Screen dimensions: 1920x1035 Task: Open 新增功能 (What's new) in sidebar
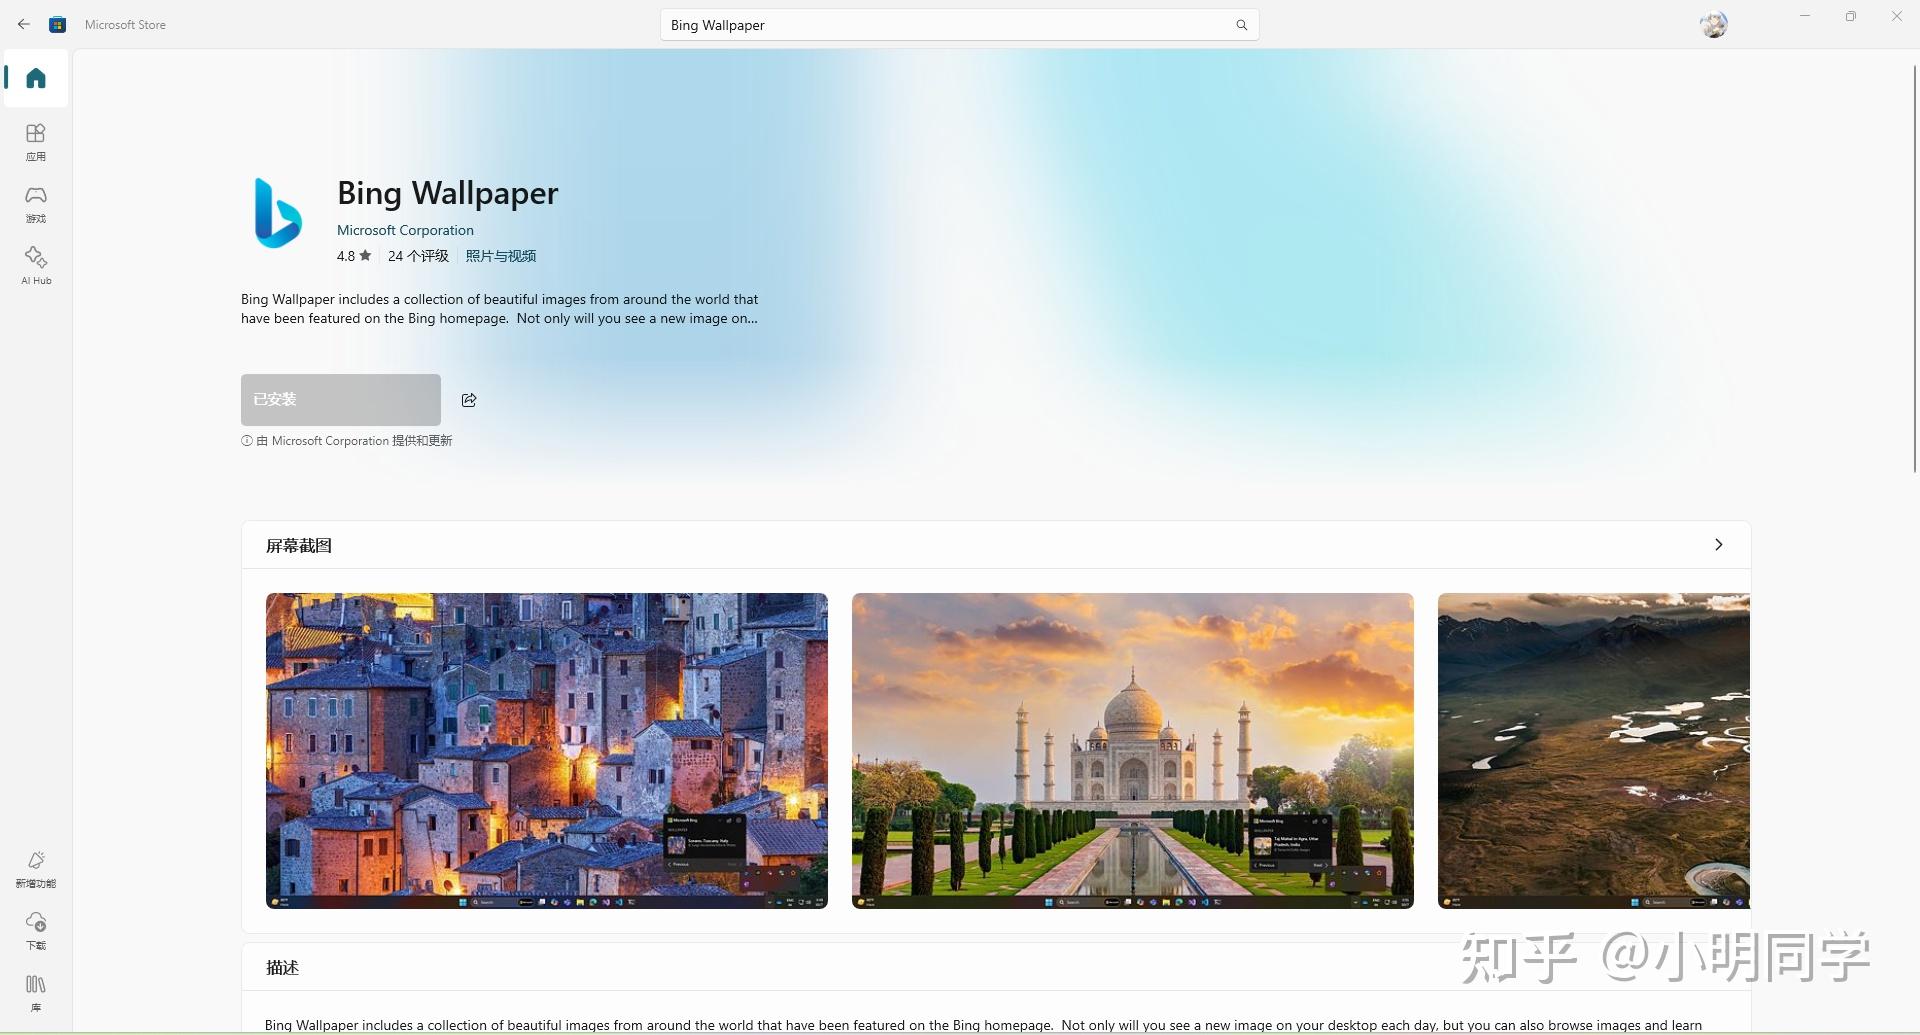click(x=36, y=869)
